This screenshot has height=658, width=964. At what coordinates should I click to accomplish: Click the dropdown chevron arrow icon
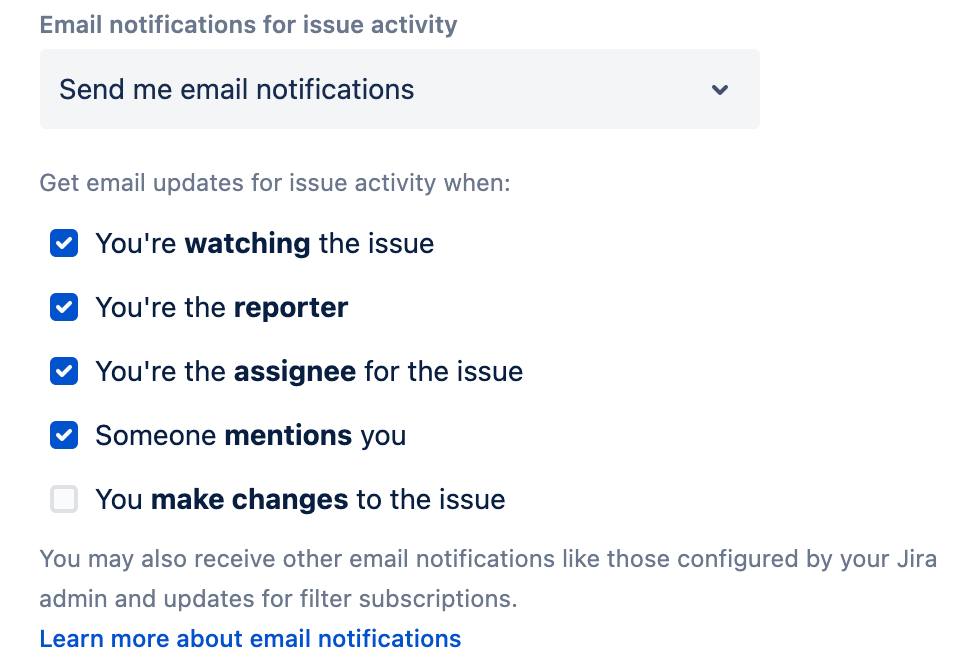(719, 89)
